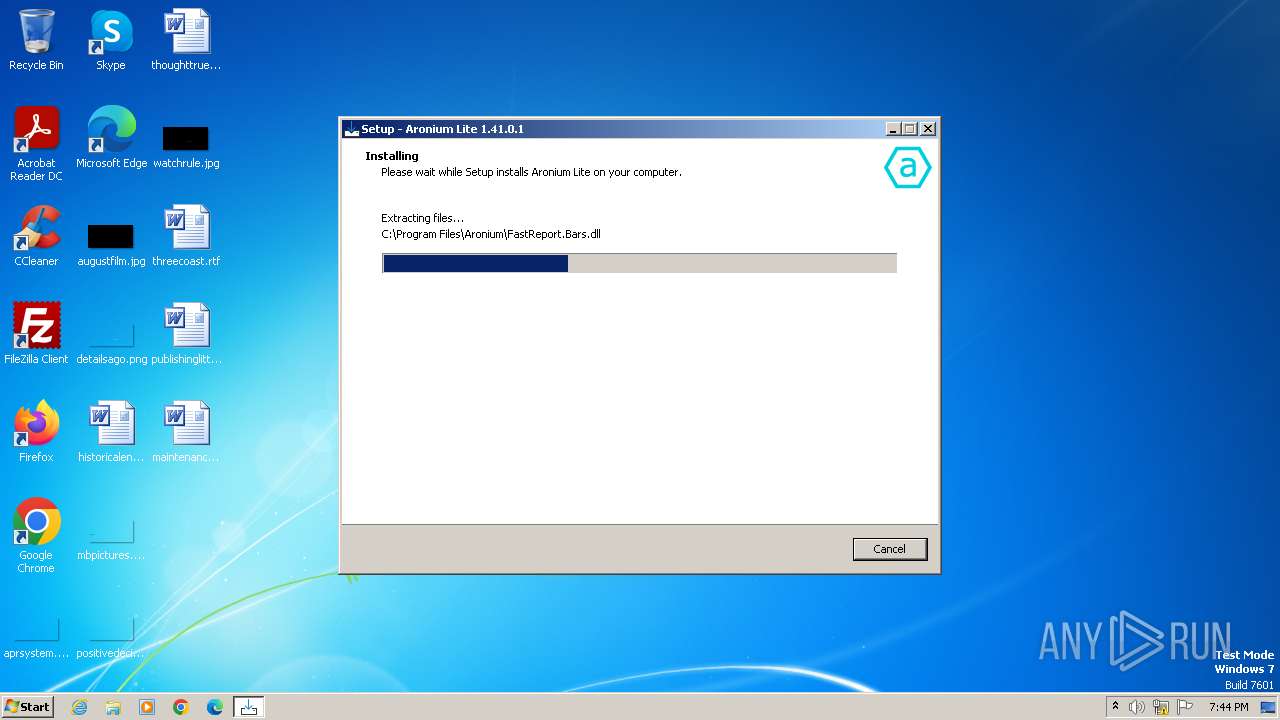This screenshot has width=1280, height=720.
Task: Open the volume control tray icon
Action: pos(1137,707)
